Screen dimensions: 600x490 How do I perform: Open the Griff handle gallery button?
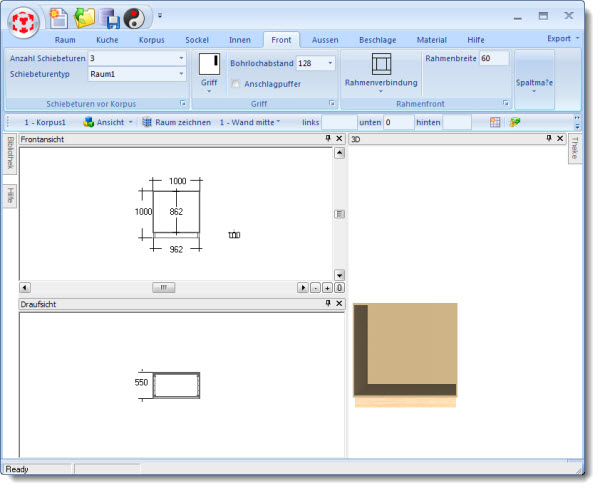(x=209, y=72)
